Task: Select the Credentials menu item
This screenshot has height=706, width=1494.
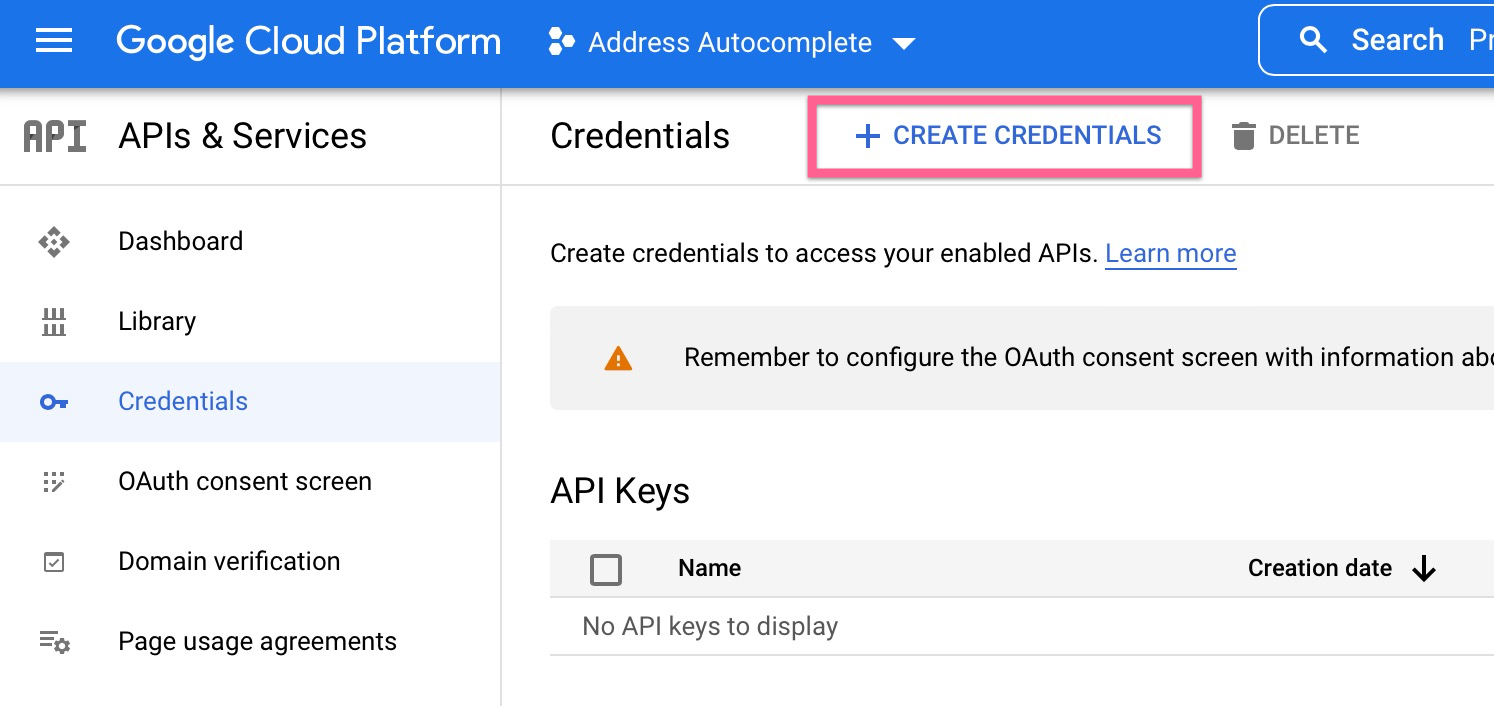Action: [183, 401]
